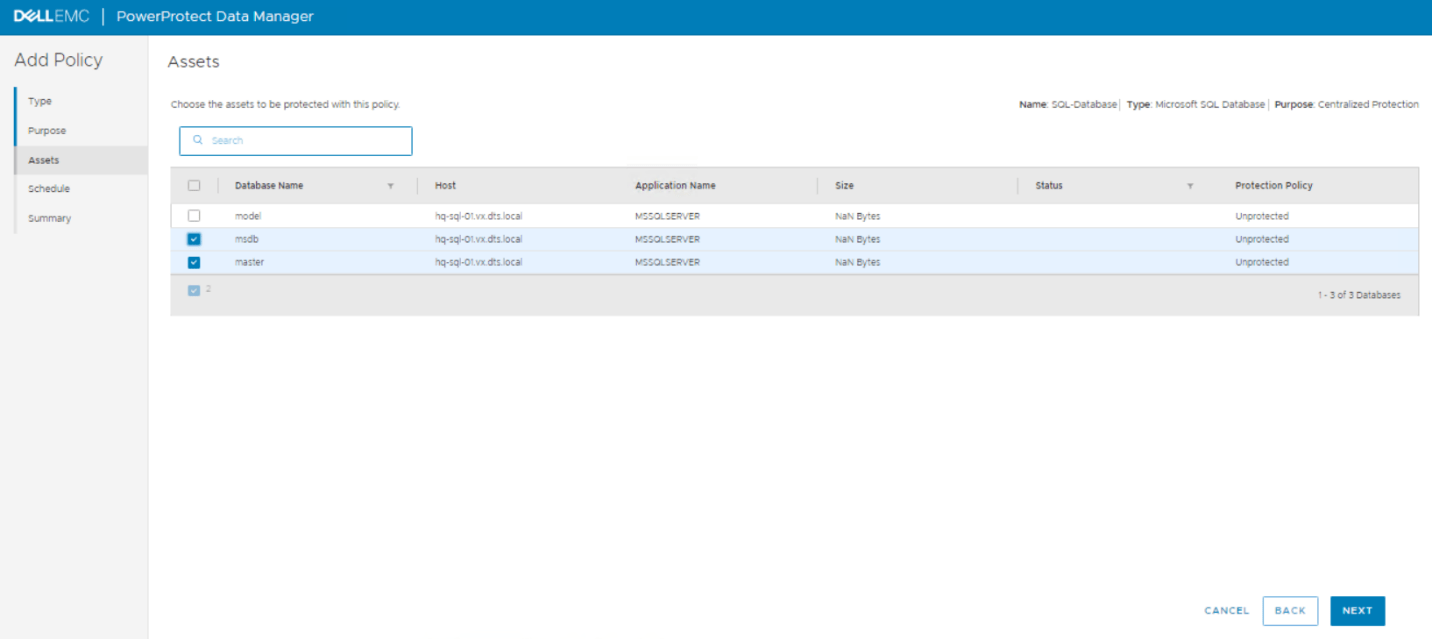The image size is (1432, 639).
Task: Check the model database checkbox
Action: 194,216
